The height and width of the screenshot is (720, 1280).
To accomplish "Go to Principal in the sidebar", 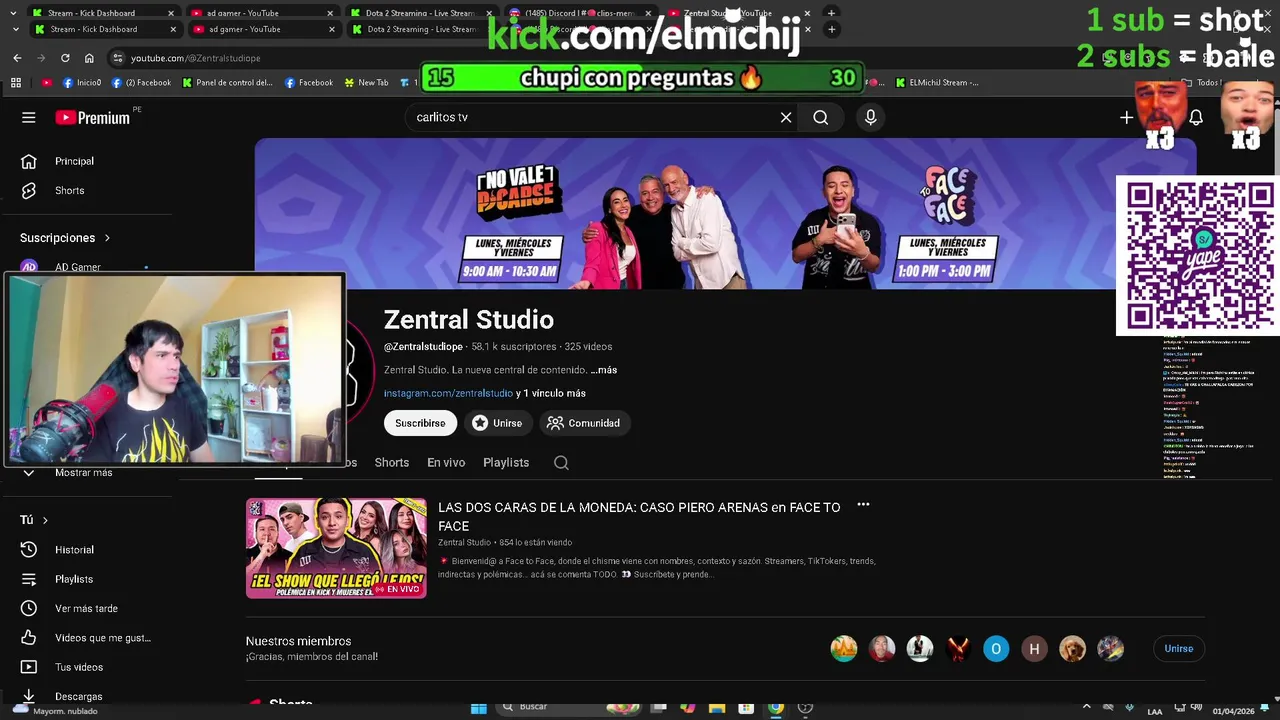I will coord(74,161).
